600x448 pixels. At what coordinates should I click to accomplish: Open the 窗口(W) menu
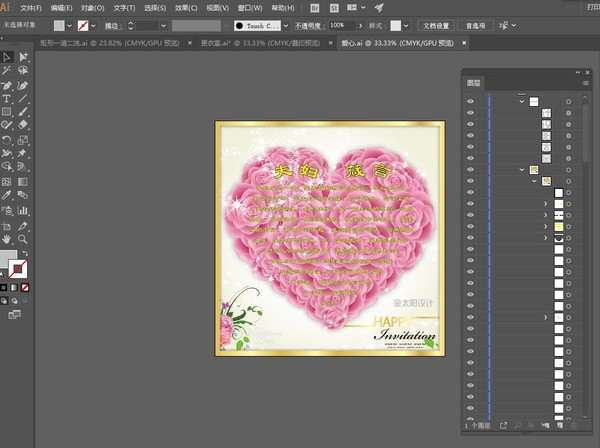[x=250, y=8]
